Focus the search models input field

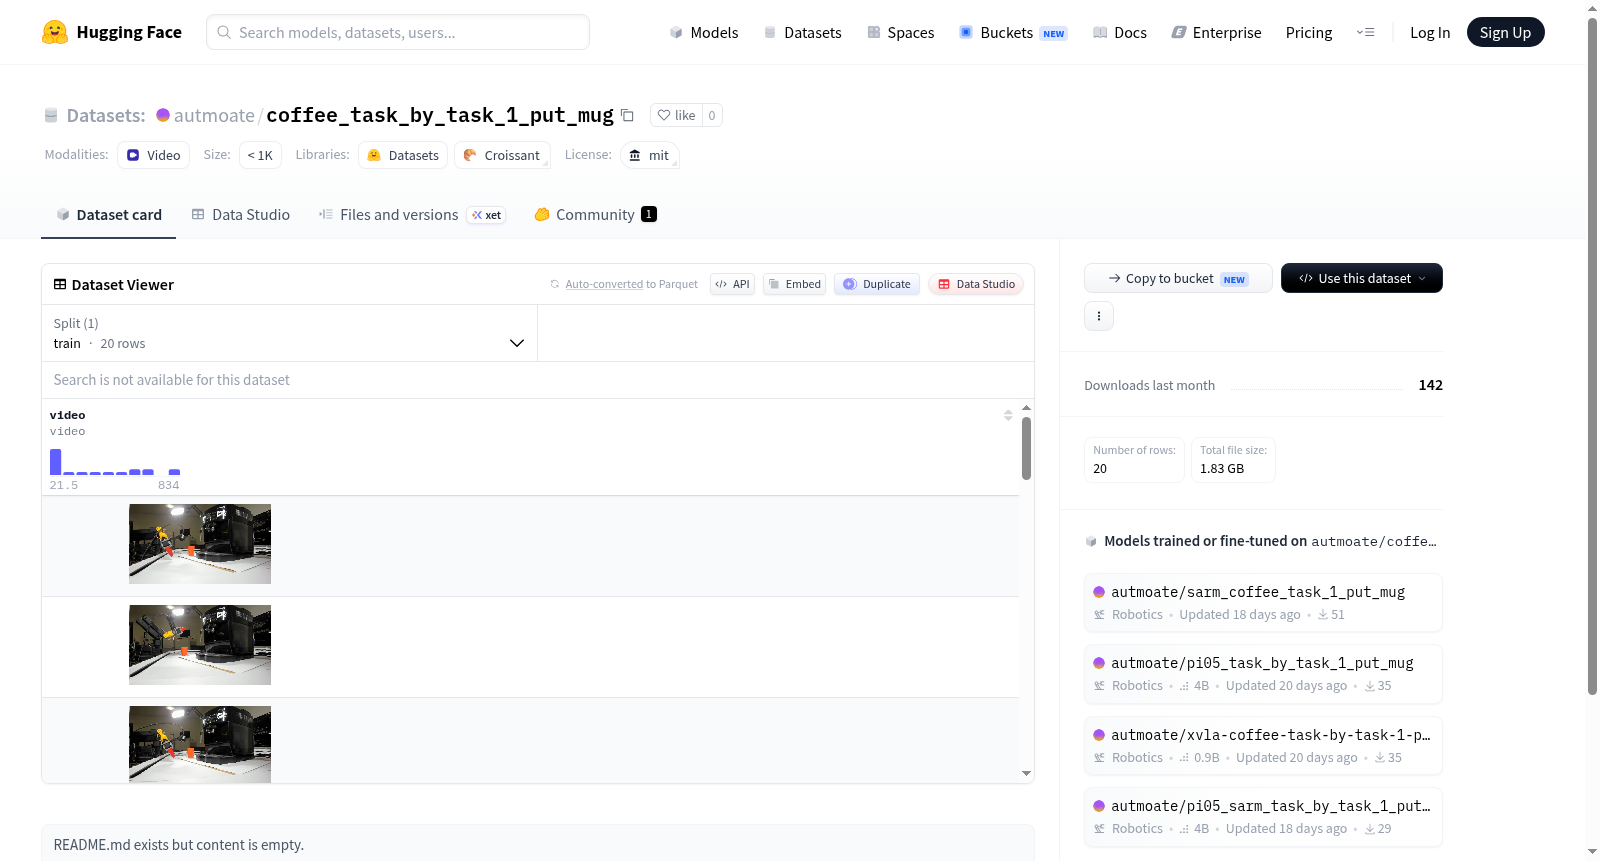[x=398, y=32]
